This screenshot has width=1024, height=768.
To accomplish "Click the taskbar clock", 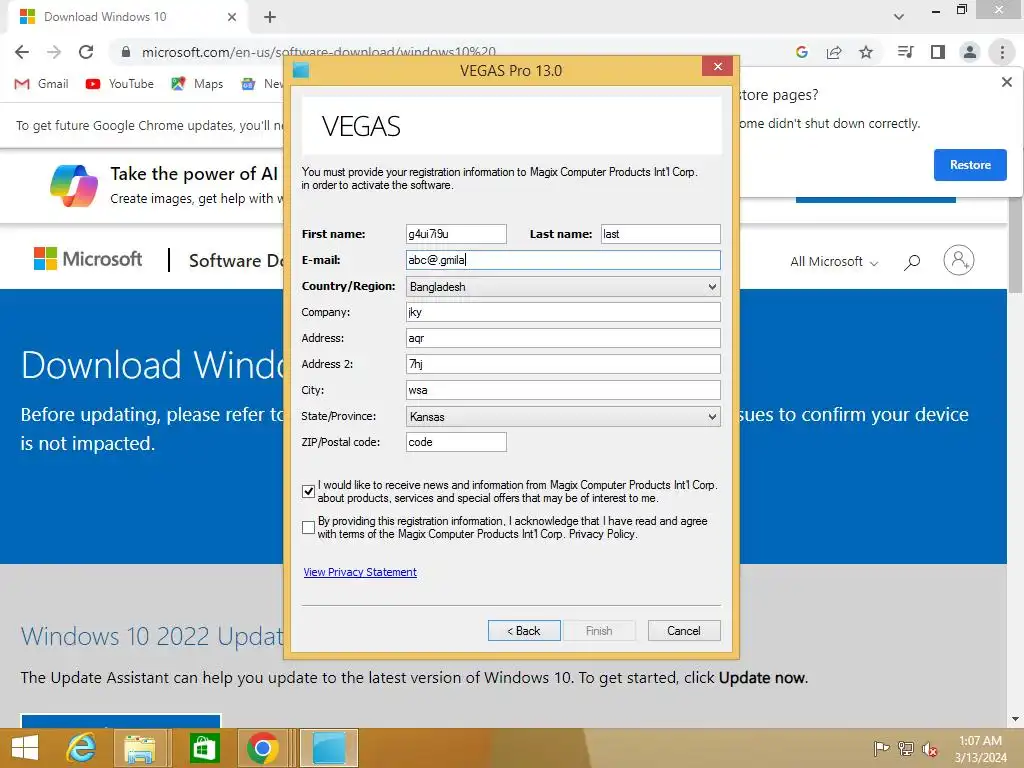I will (x=980, y=749).
